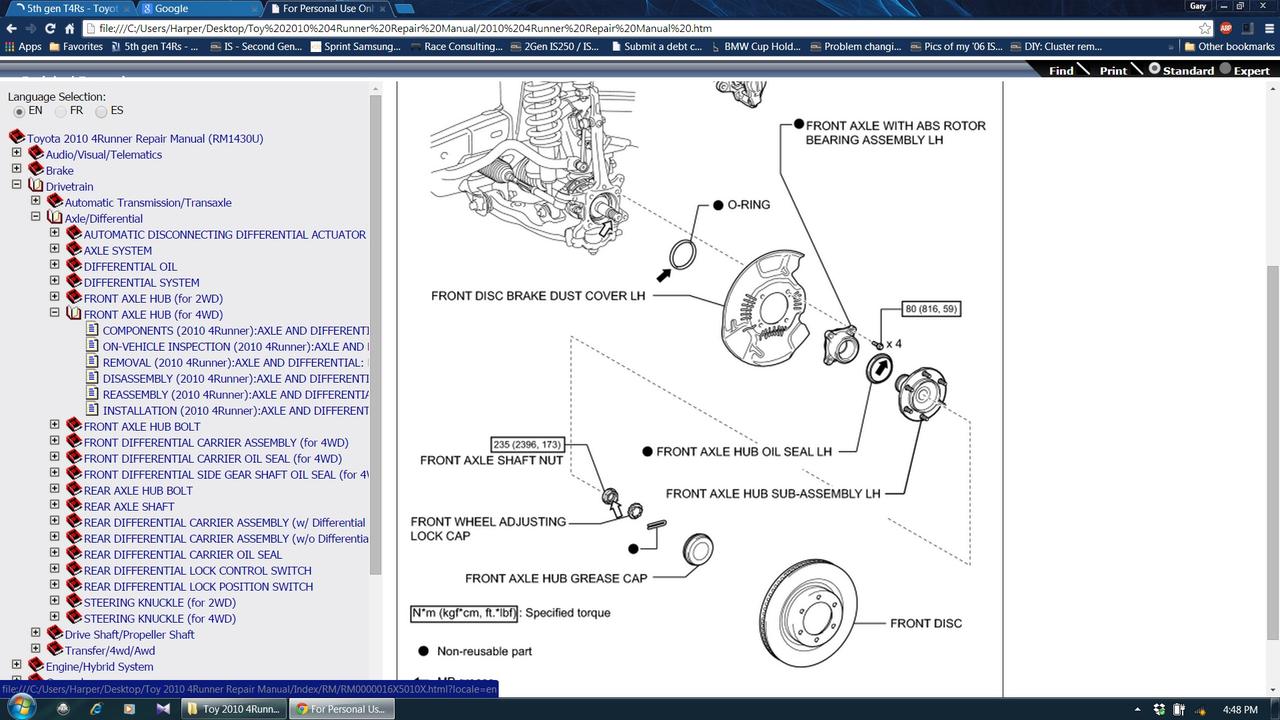Click the address bar URL field
1280x720 pixels.
640,28
